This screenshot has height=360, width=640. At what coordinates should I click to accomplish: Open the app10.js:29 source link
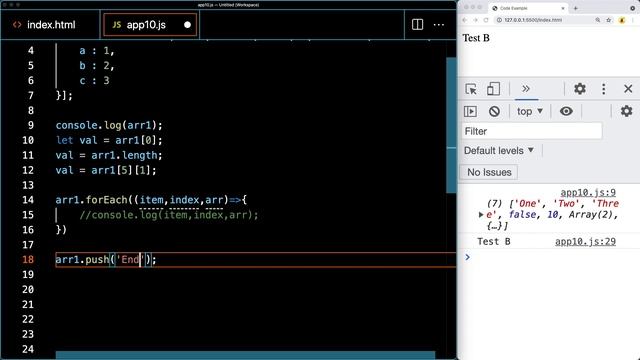585,242
